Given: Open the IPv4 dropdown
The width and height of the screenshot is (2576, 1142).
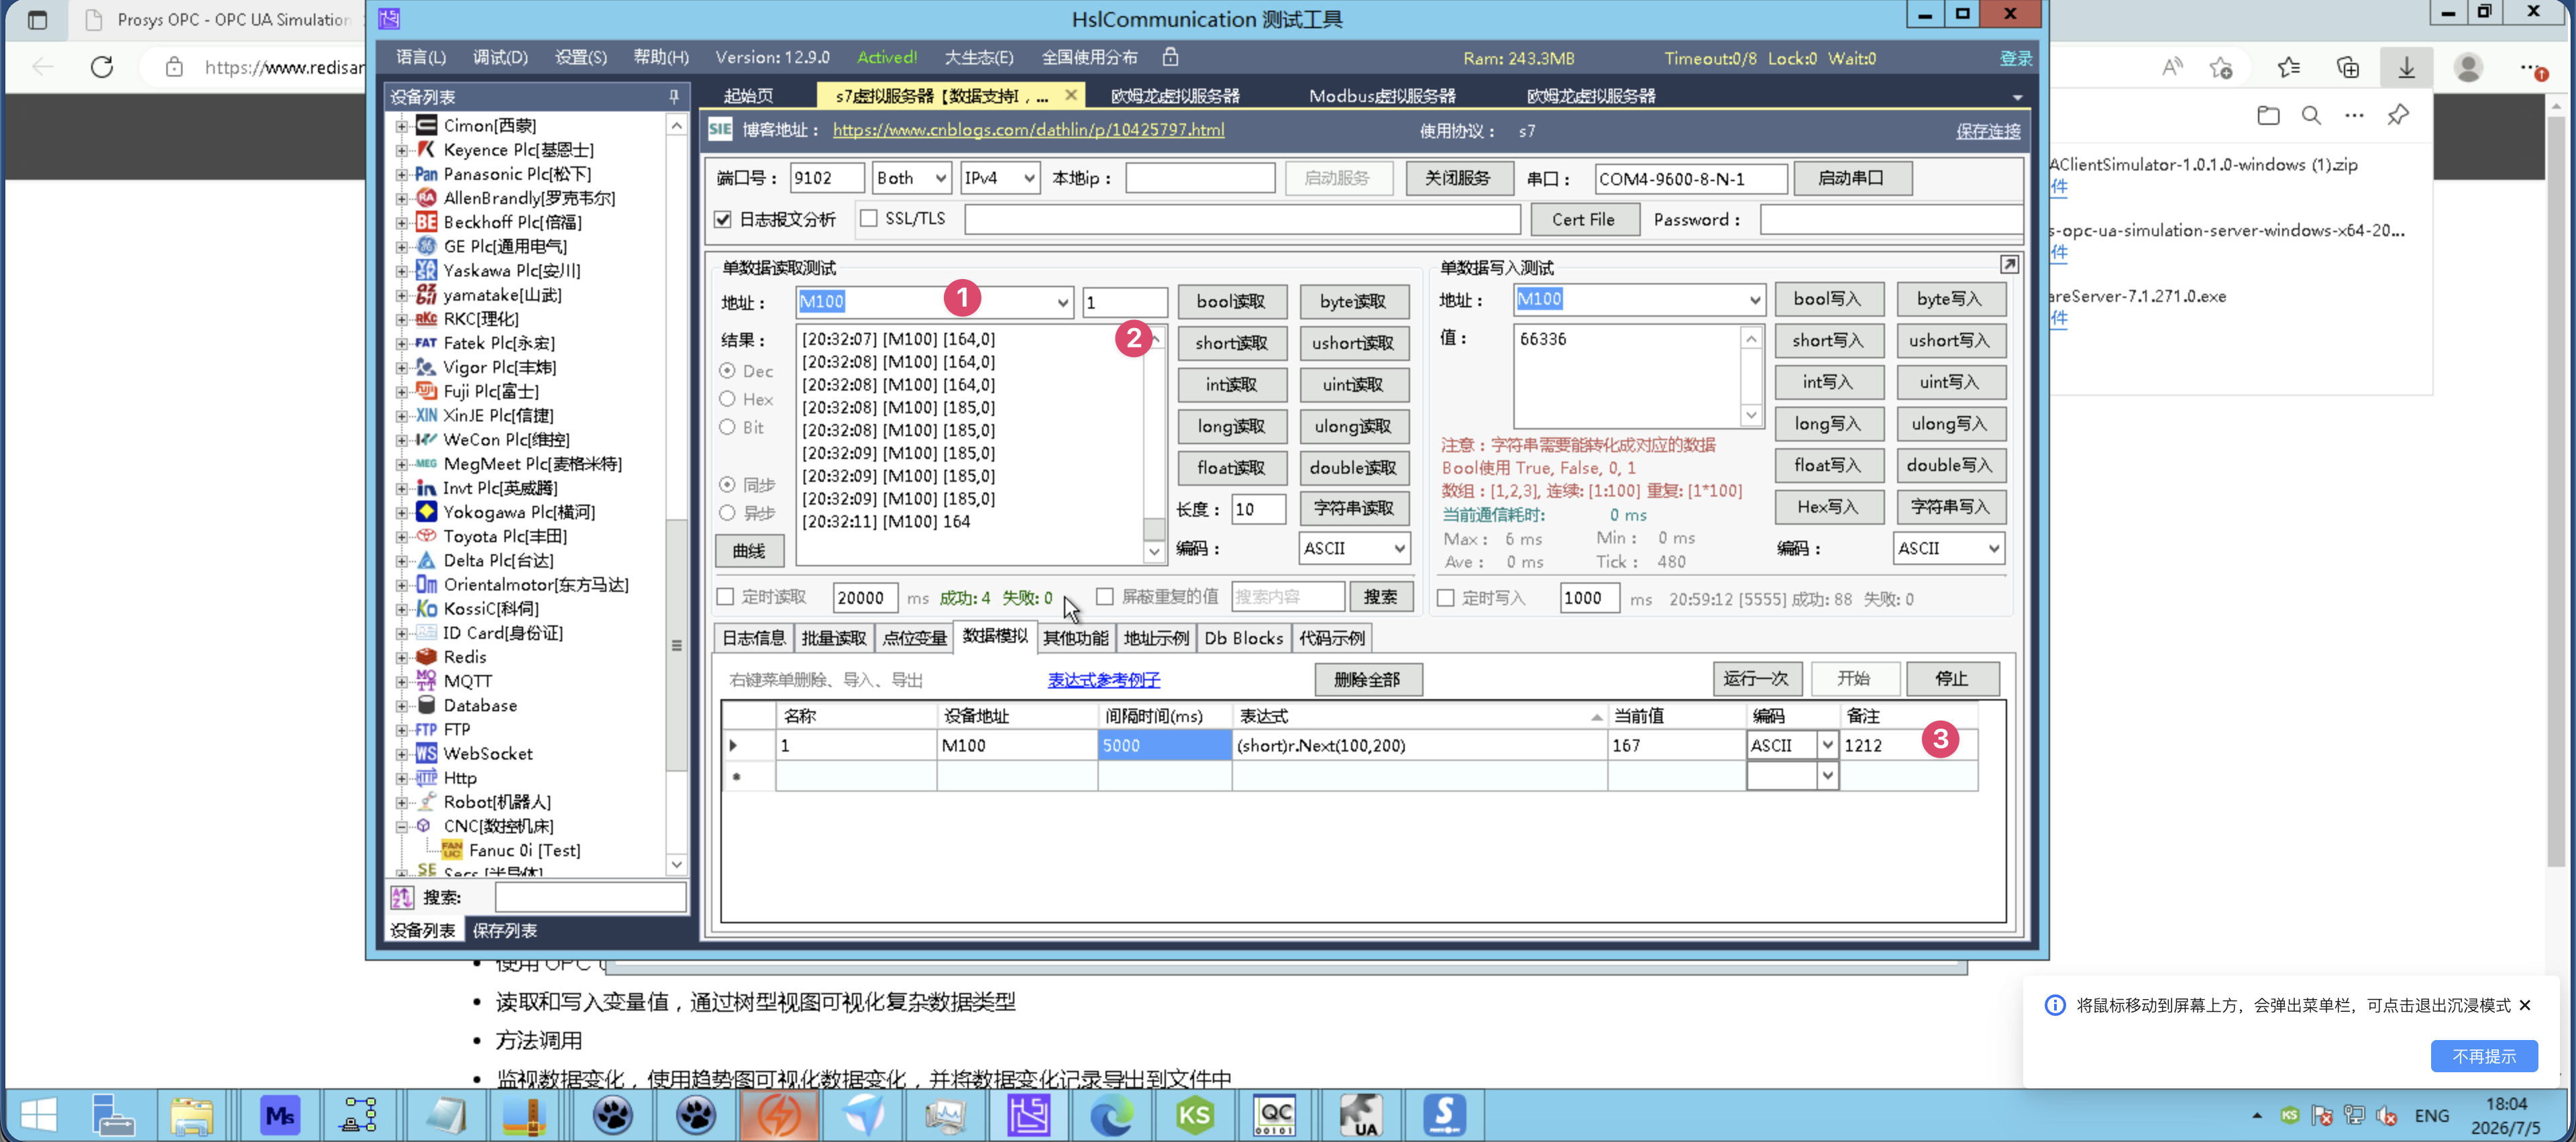Looking at the screenshot, I should [x=1000, y=178].
